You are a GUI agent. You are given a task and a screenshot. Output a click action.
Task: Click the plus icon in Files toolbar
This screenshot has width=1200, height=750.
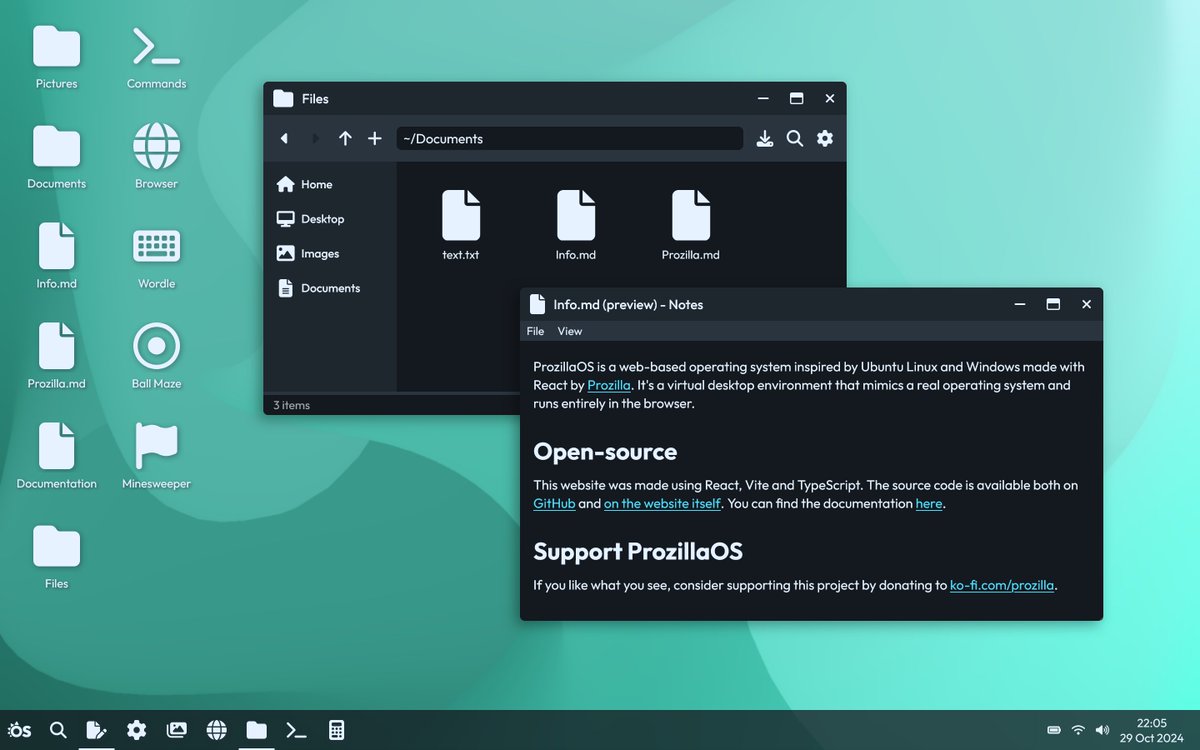[375, 139]
